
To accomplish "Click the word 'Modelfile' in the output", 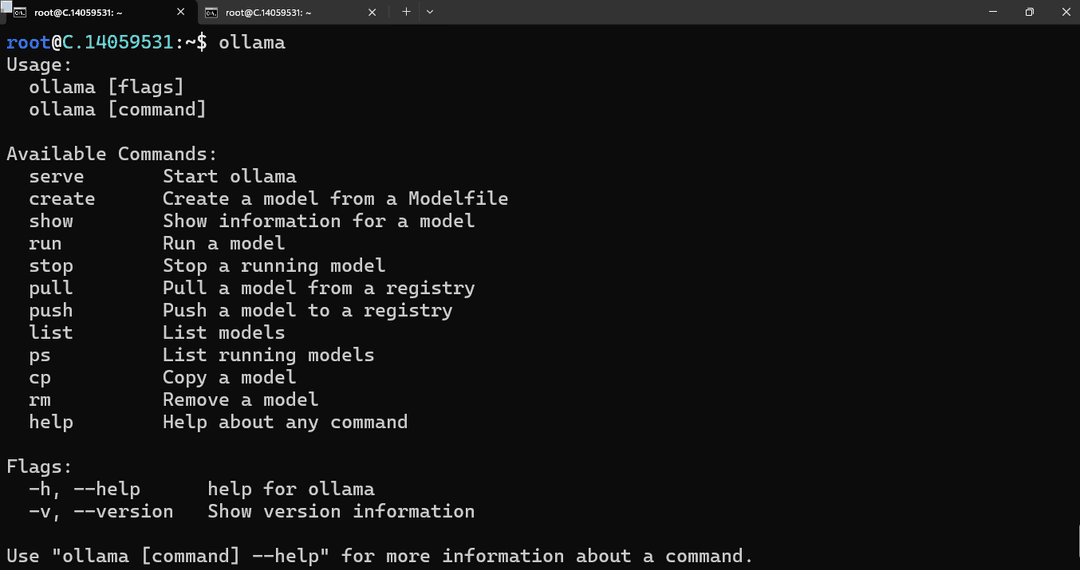I will (x=458, y=199).
